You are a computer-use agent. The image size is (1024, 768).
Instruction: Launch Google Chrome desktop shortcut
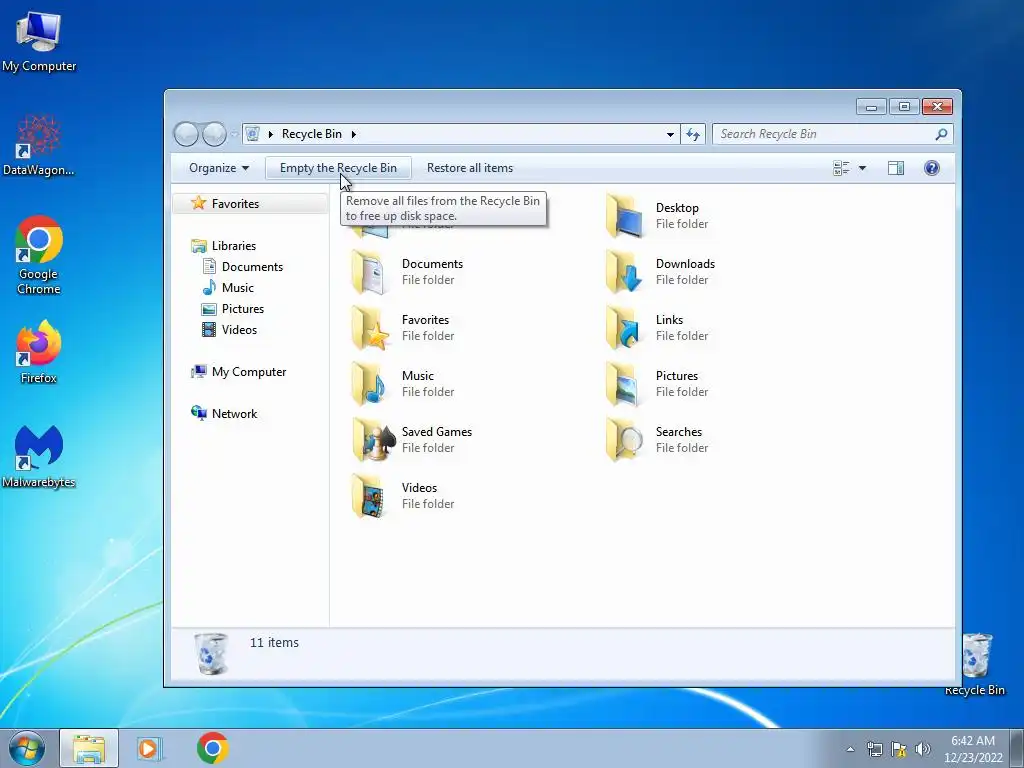pyautogui.click(x=39, y=255)
